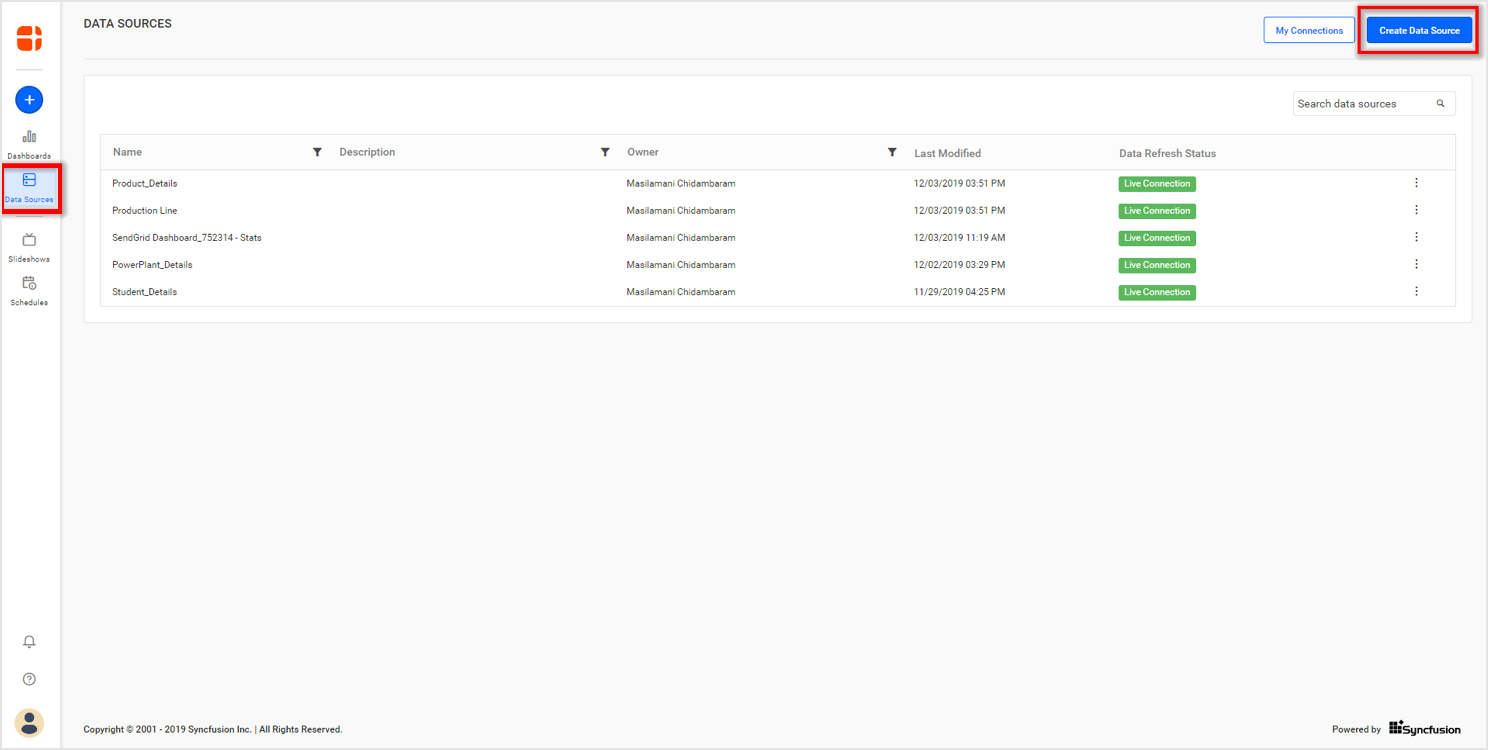The image size is (1488, 750).
Task: Click the search magnifier in the search box
Action: pyautogui.click(x=1440, y=103)
